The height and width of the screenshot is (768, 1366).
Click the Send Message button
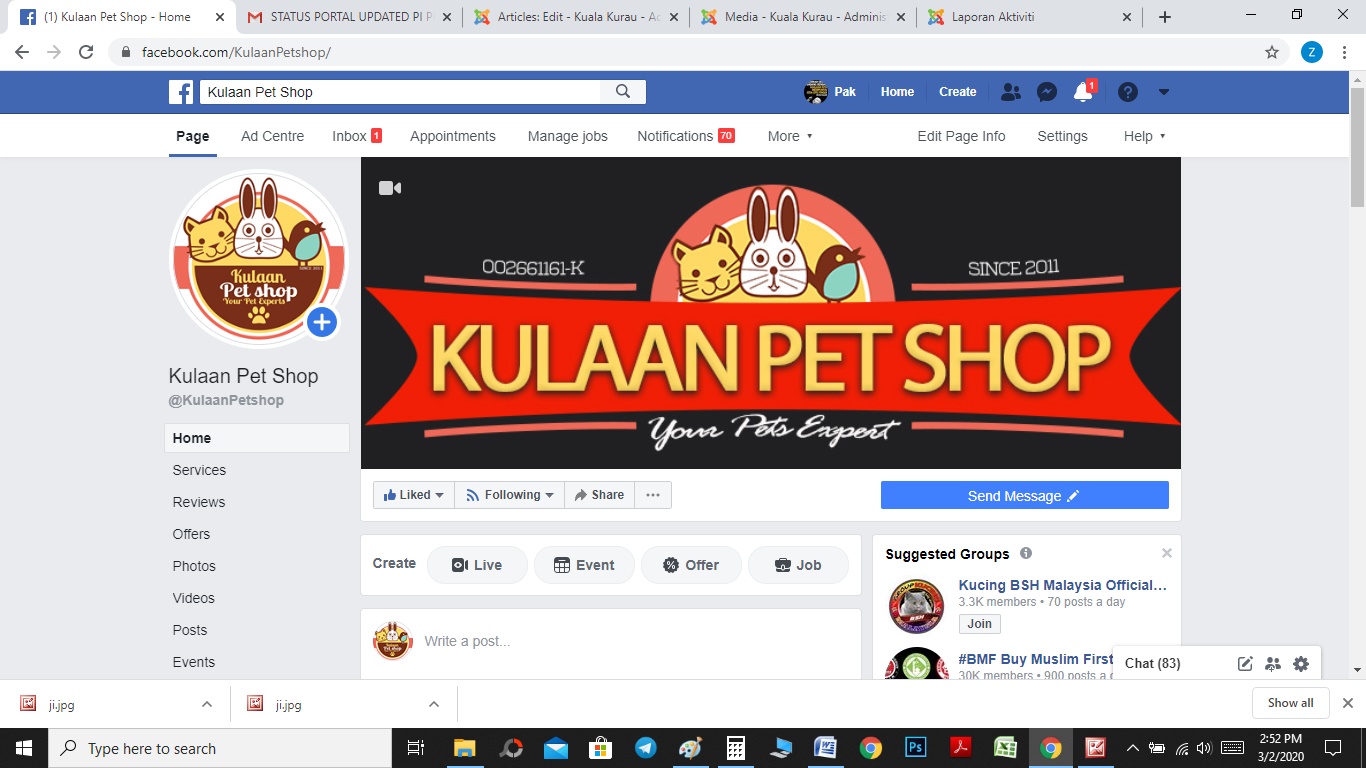[x=1024, y=495]
